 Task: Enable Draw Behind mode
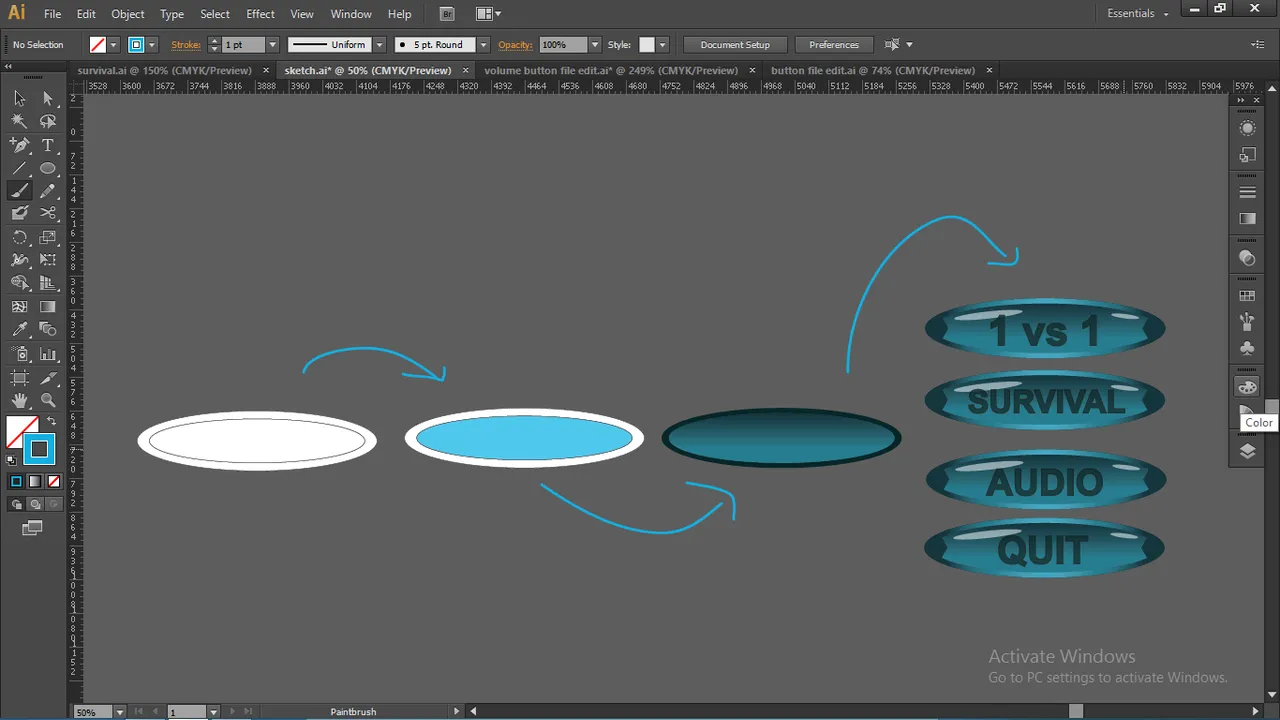(34, 504)
